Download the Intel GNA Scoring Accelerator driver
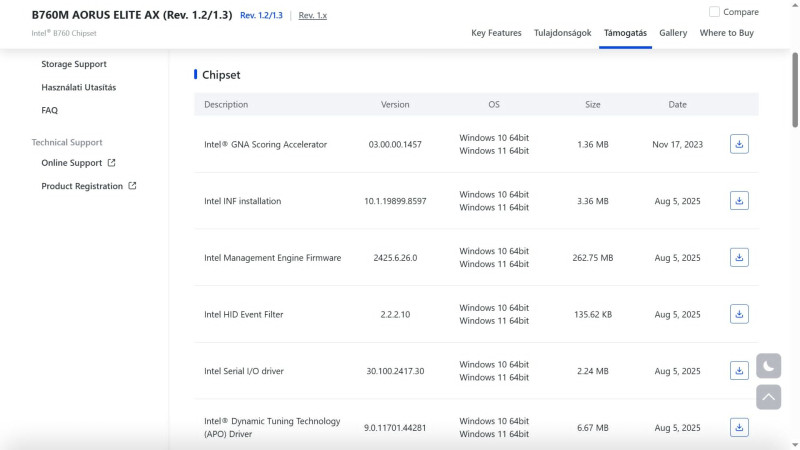 point(739,144)
